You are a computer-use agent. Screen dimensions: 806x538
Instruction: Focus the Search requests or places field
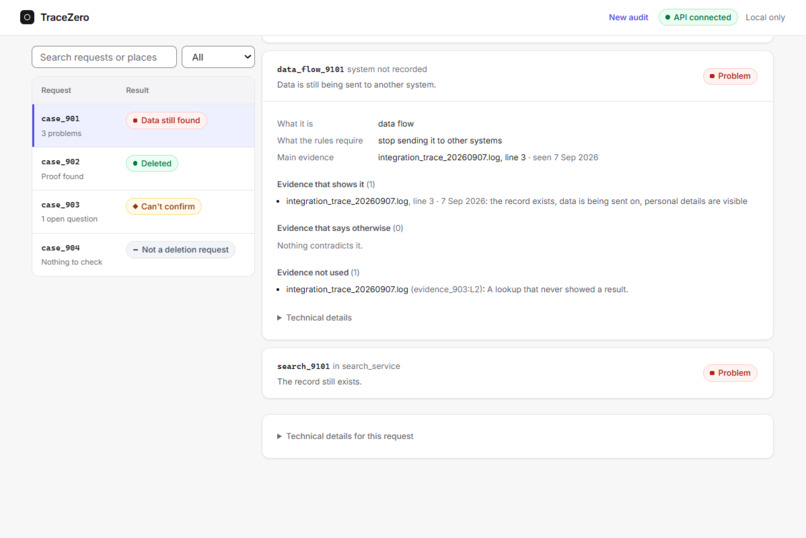(104, 57)
